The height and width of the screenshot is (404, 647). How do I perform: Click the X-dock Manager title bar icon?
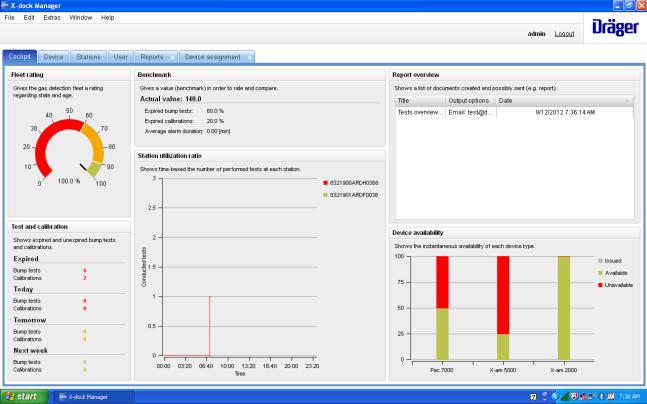click(x=6, y=5)
